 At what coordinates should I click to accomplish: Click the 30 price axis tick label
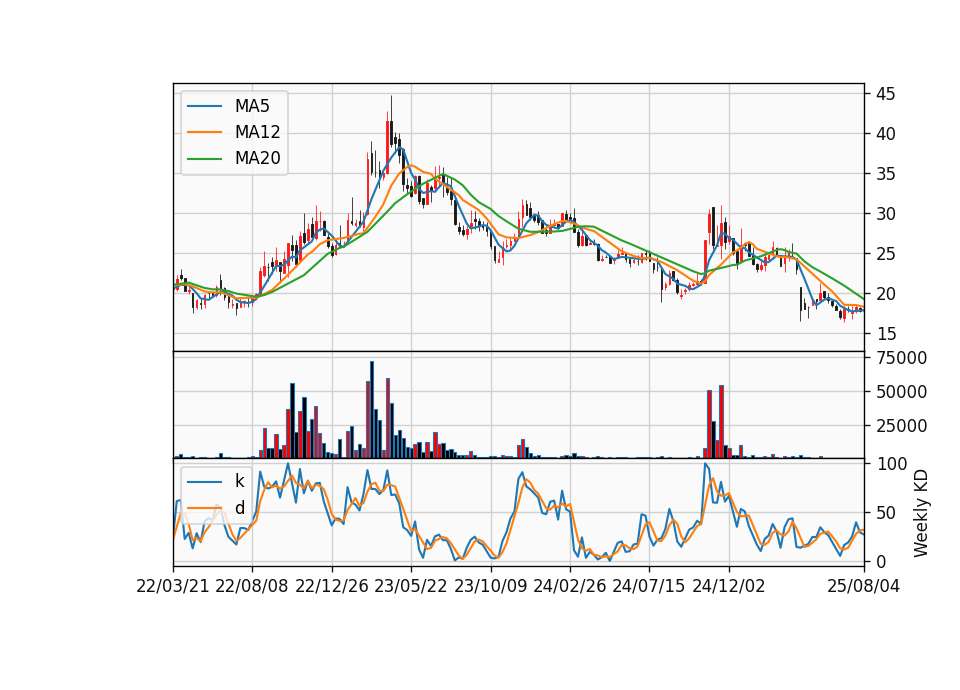886,214
